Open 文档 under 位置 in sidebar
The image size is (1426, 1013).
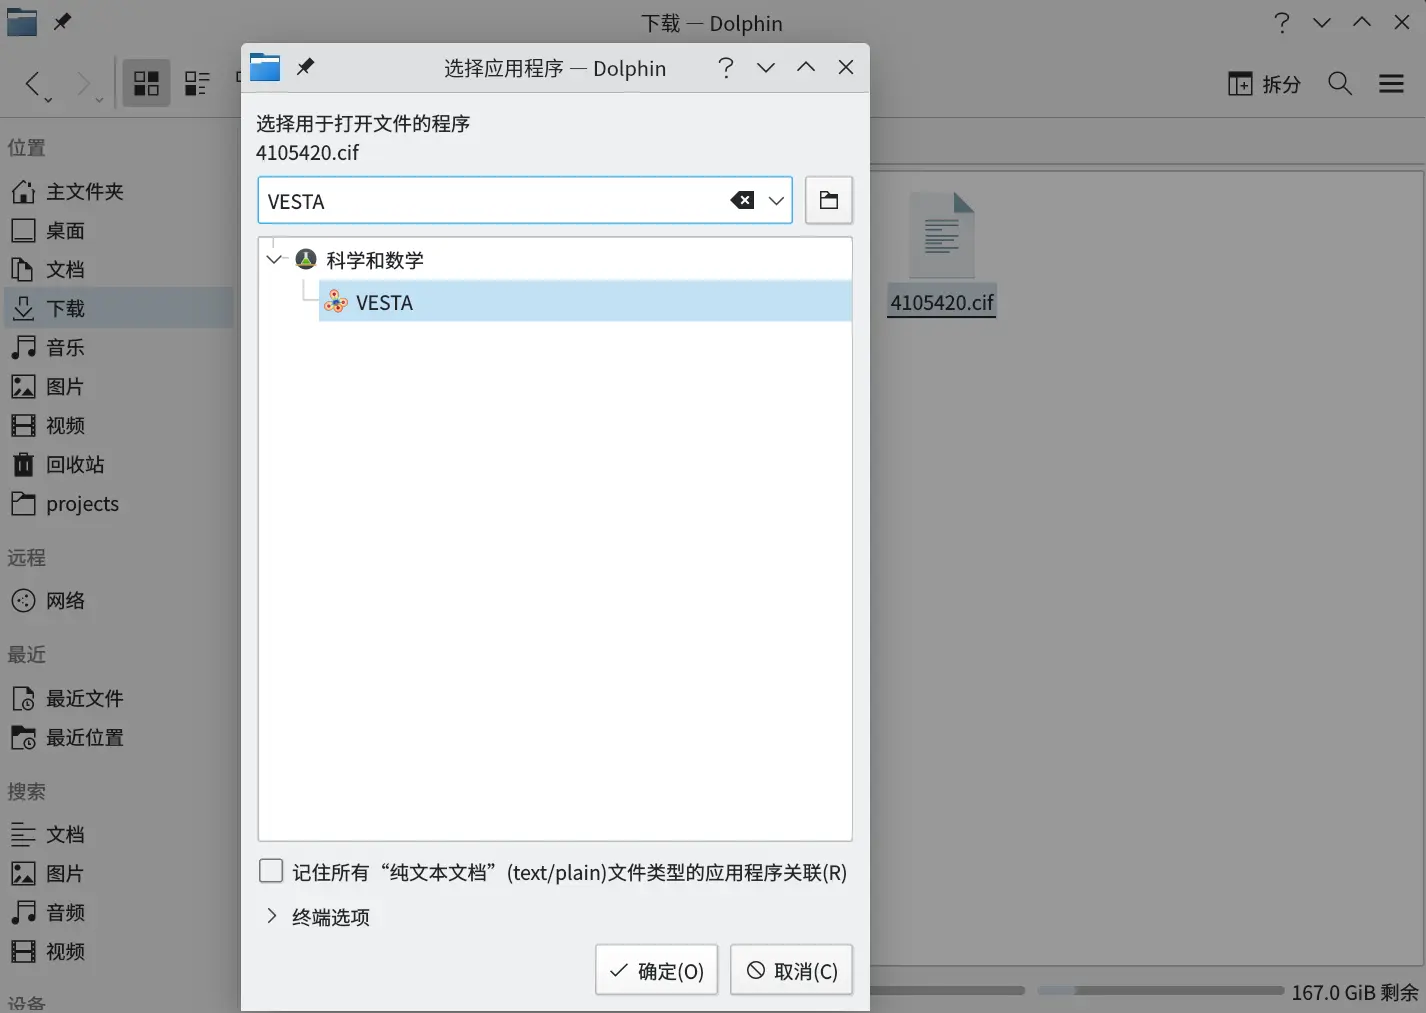[x=116, y=269]
